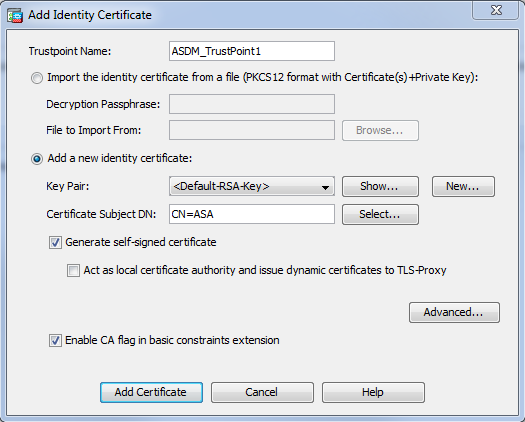525x422 pixels.
Task: Click the Certificate Subject DN label
Action: point(101,214)
